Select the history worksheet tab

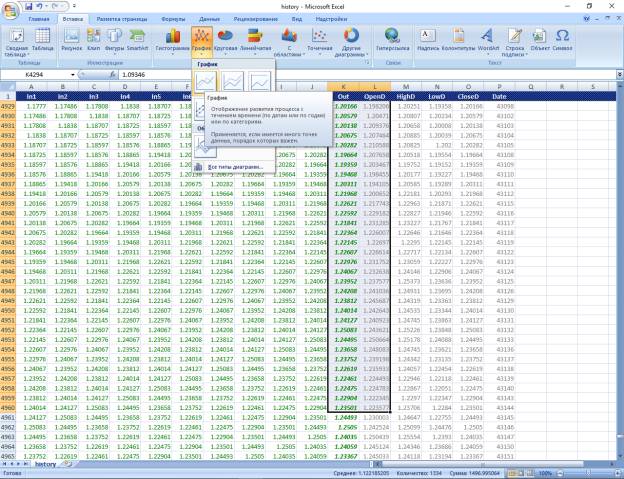point(46,464)
